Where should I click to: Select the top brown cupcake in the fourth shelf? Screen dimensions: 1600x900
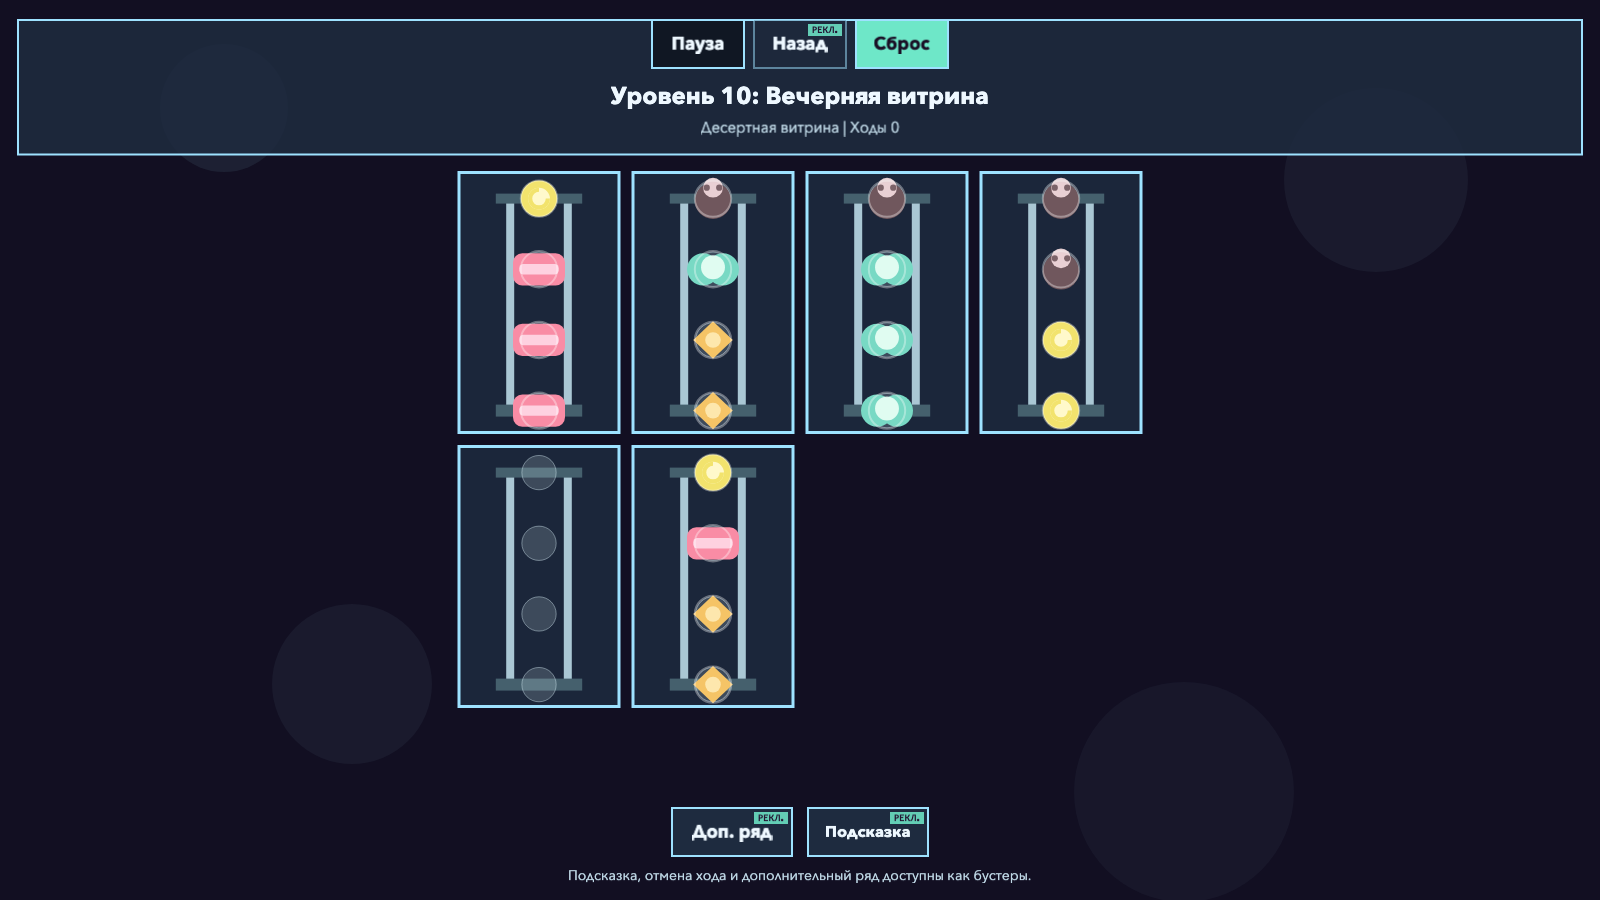tap(1061, 199)
